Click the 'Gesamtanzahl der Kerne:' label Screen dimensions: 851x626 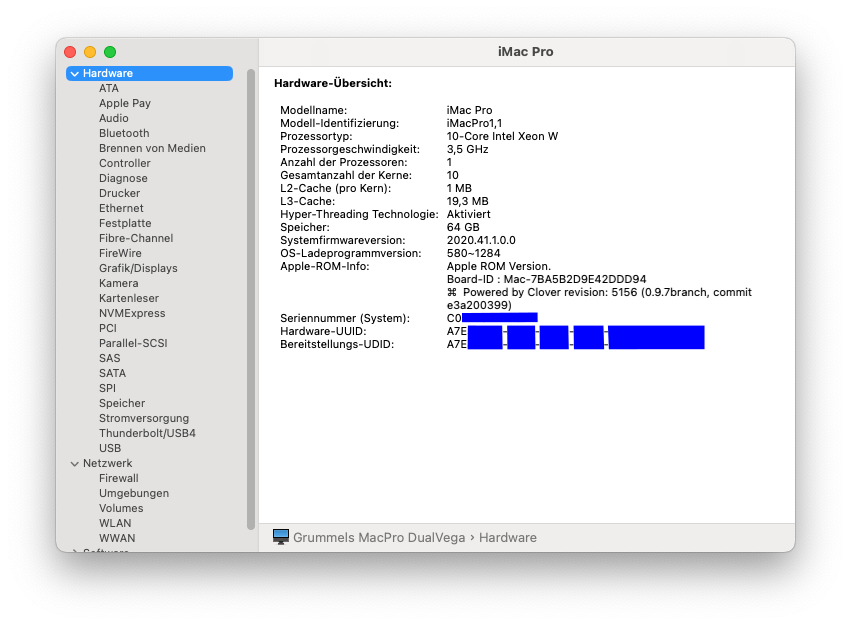346,175
